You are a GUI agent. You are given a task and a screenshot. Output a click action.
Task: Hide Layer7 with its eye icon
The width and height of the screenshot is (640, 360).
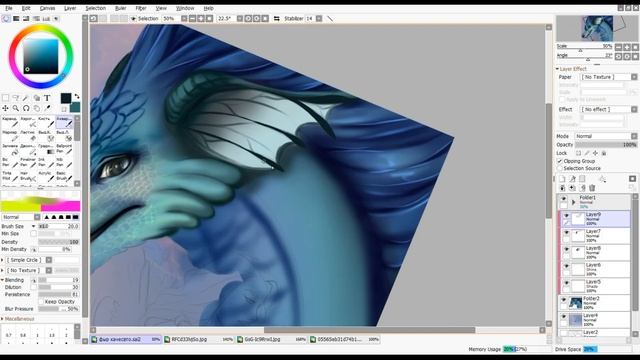click(x=566, y=232)
